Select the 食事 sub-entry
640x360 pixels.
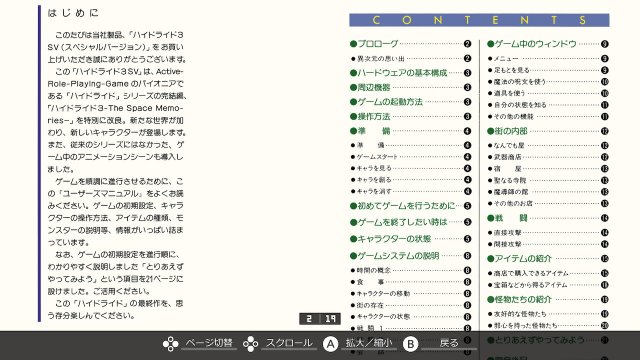(x=411, y=282)
